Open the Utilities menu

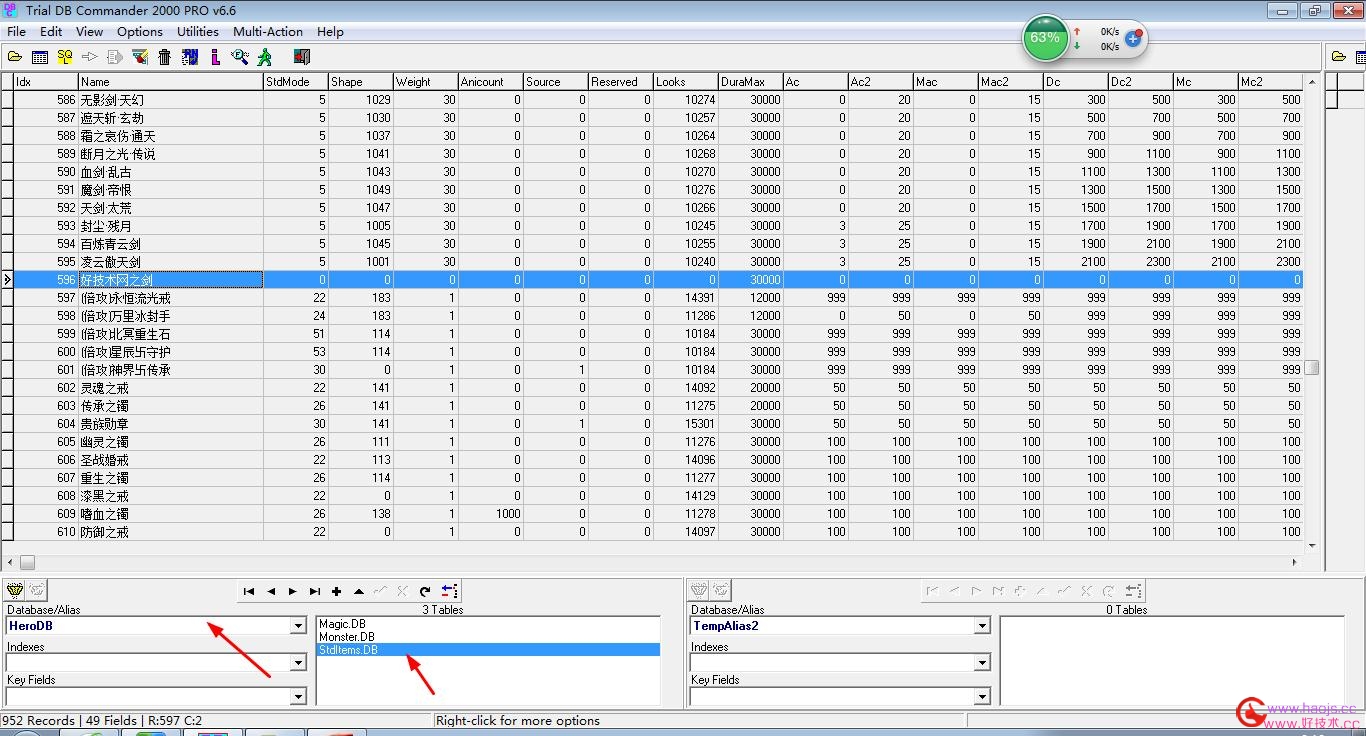click(x=198, y=32)
